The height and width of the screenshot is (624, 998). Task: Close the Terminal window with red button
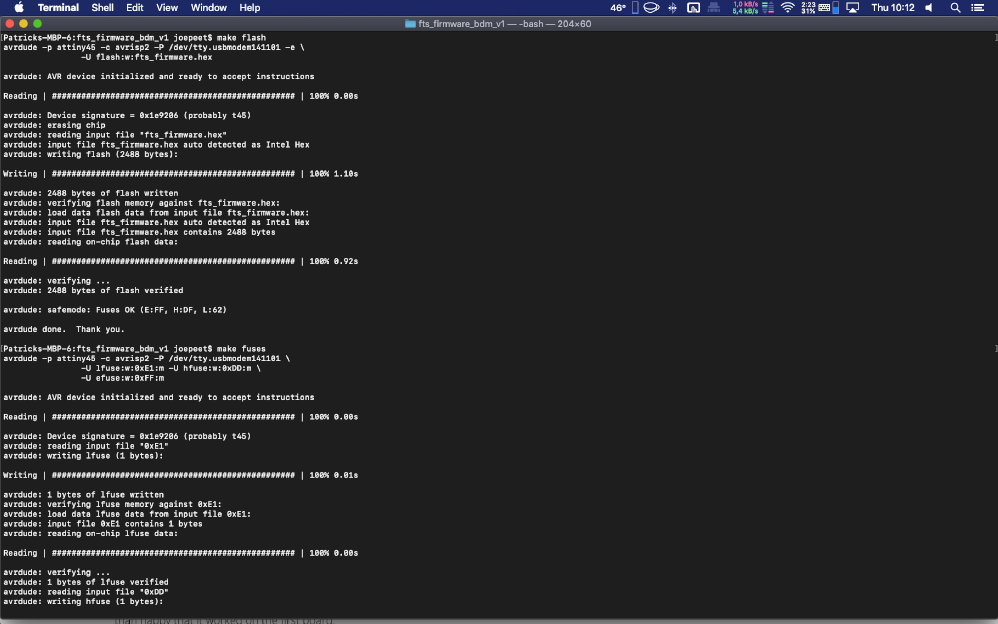pyautogui.click(x=10, y=24)
